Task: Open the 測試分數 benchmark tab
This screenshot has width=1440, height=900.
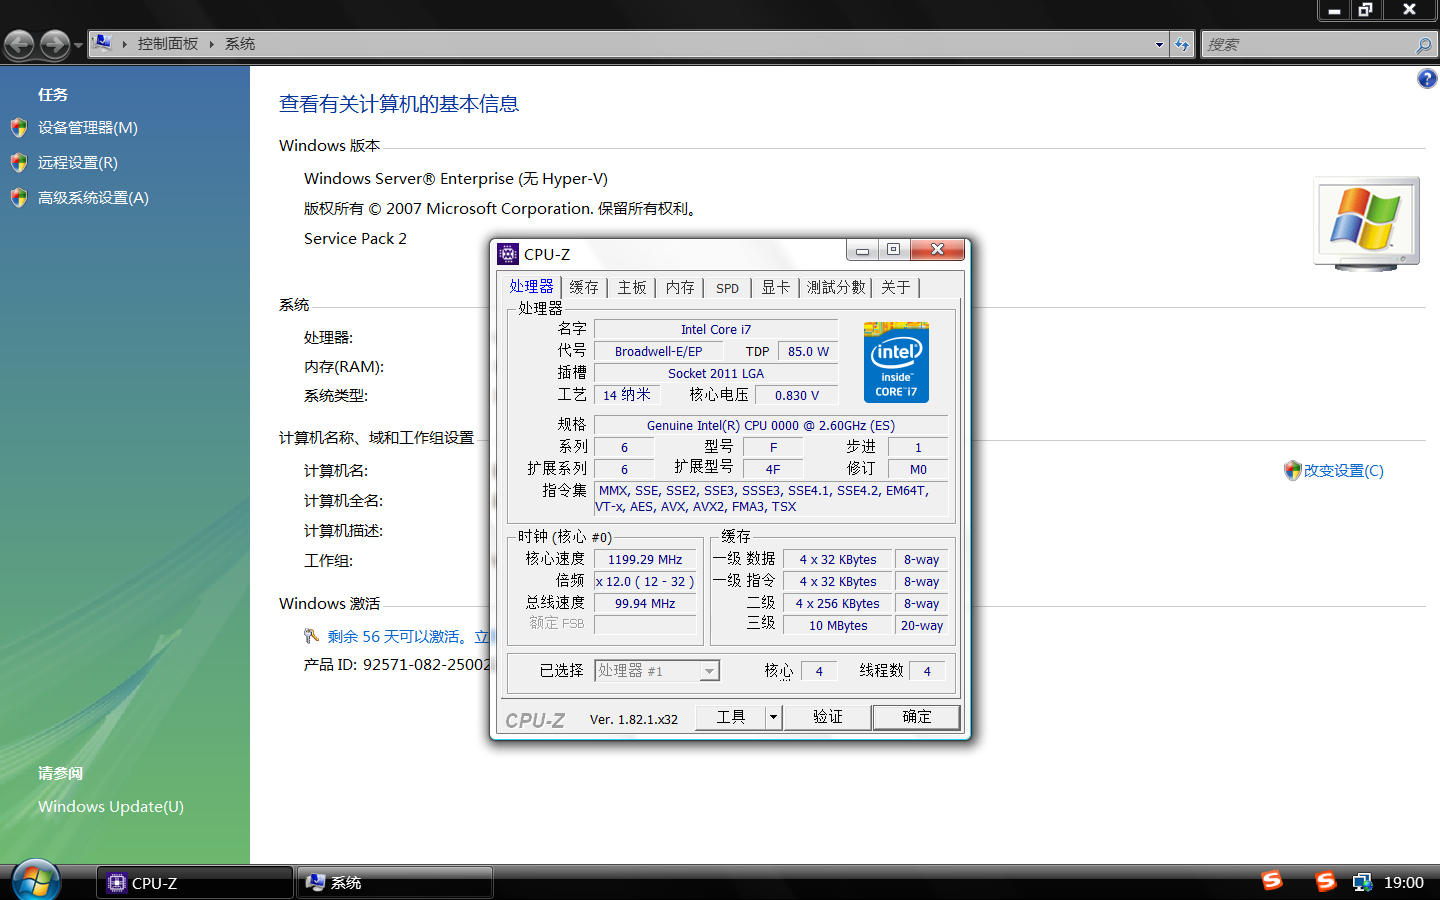Action: coord(836,288)
